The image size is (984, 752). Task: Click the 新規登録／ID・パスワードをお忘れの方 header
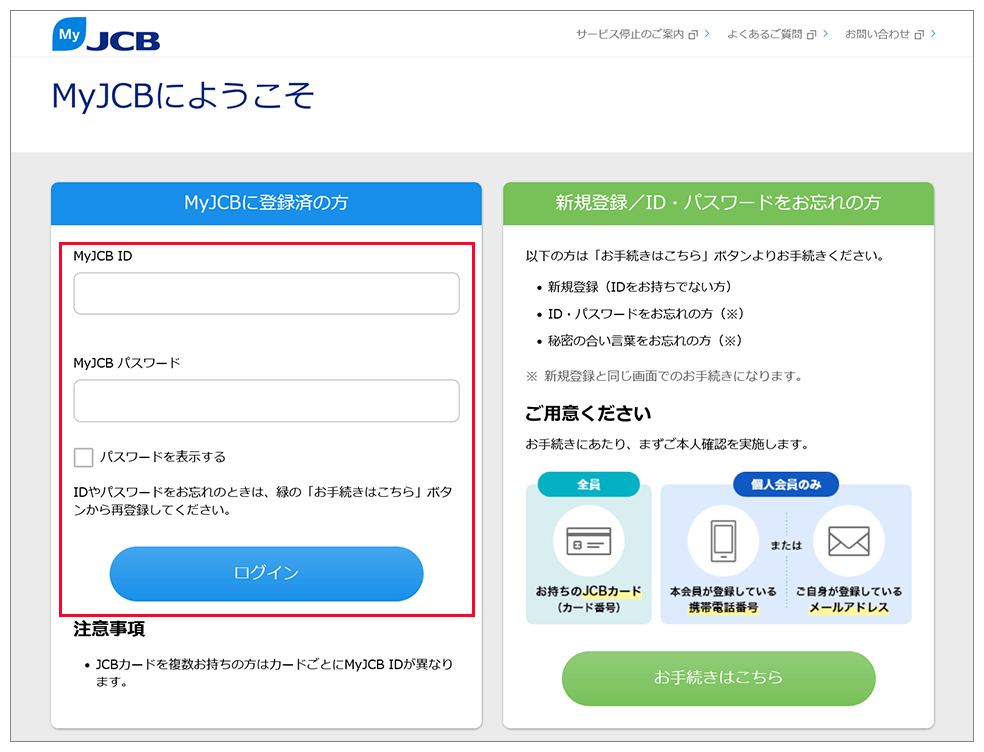pos(719,203)
